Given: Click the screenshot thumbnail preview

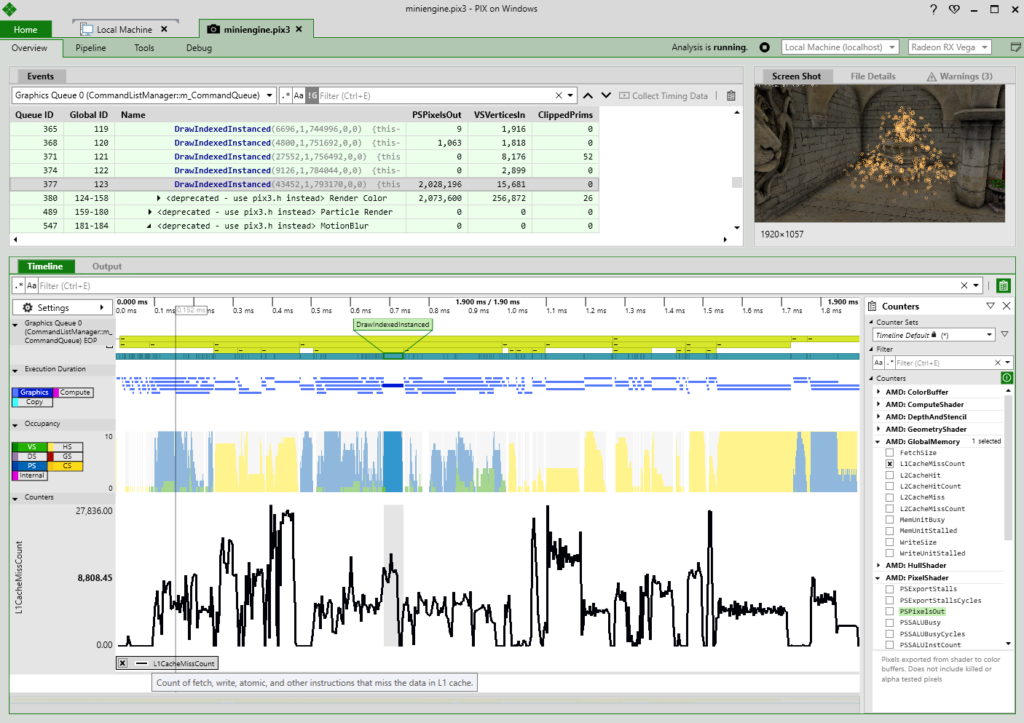Looking at the screenshot, I should coord(879,153).
